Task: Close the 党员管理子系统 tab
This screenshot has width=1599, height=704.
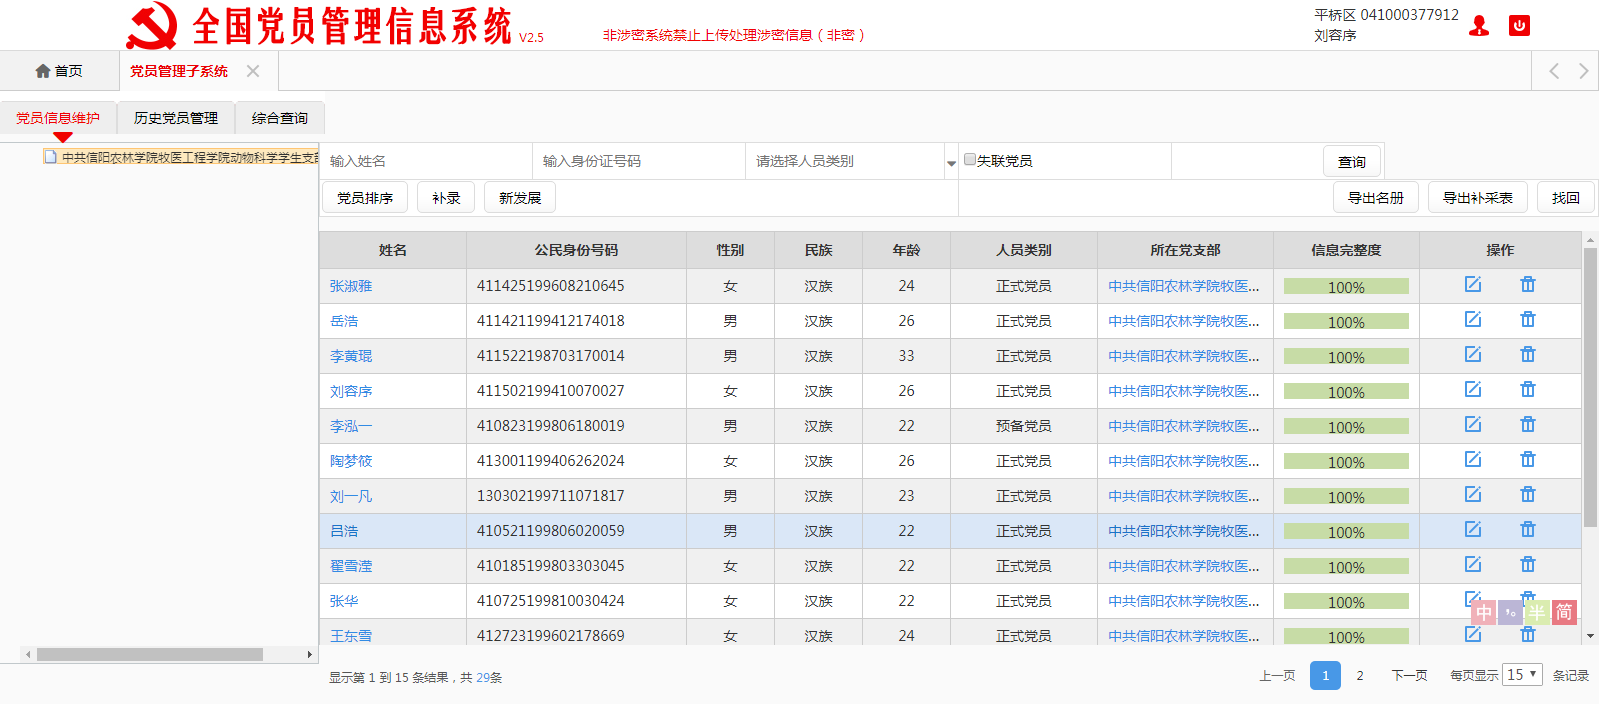Action: click(253, 71)
